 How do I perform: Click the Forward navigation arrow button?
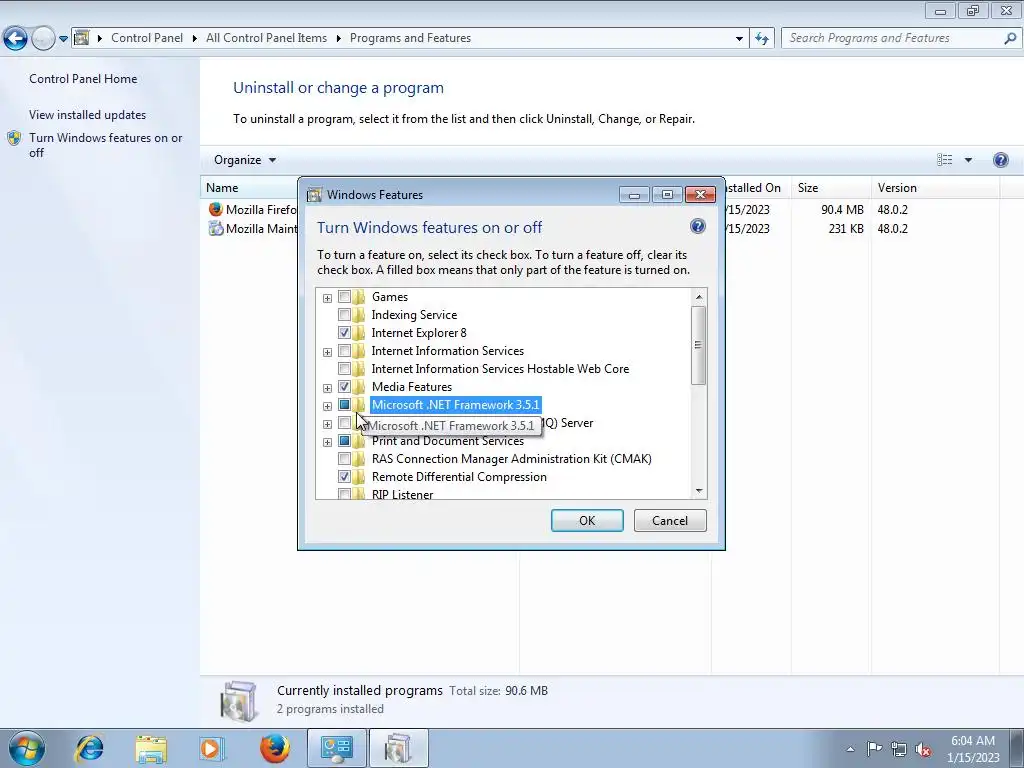click(x=43, y=39)
